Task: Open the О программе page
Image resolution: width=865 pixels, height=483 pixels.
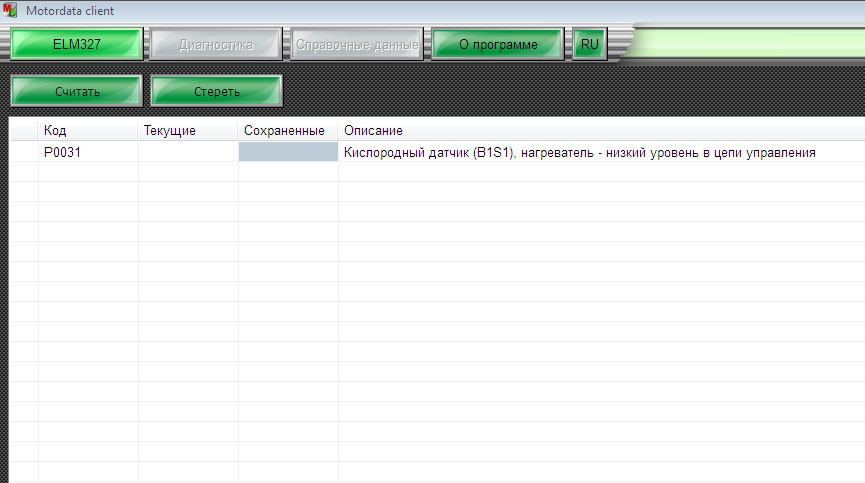Action: click(x=498, y=44)
